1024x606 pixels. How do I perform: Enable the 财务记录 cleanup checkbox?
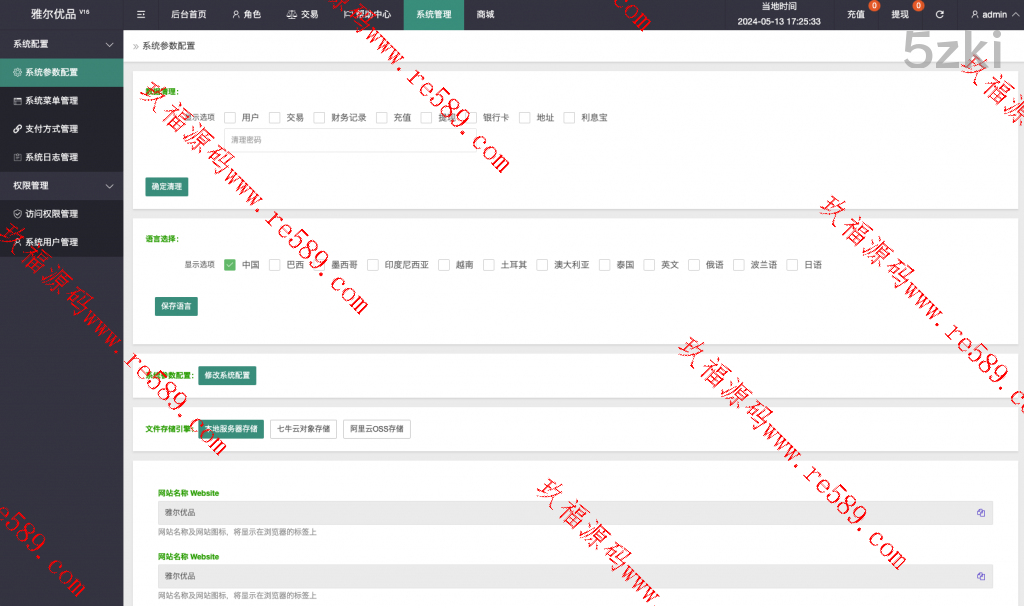(x=320, y=118)
